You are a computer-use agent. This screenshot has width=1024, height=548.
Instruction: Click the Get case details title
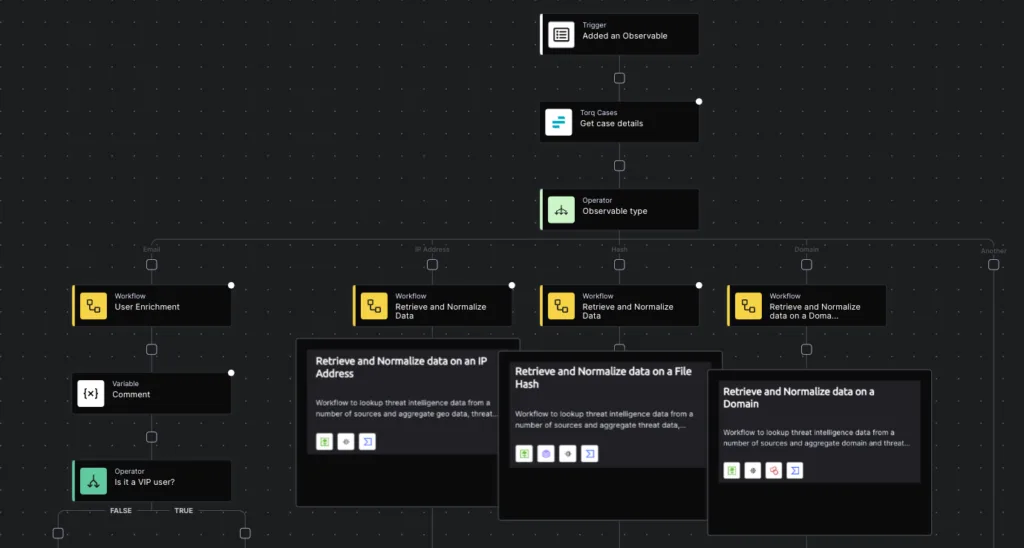611,123
